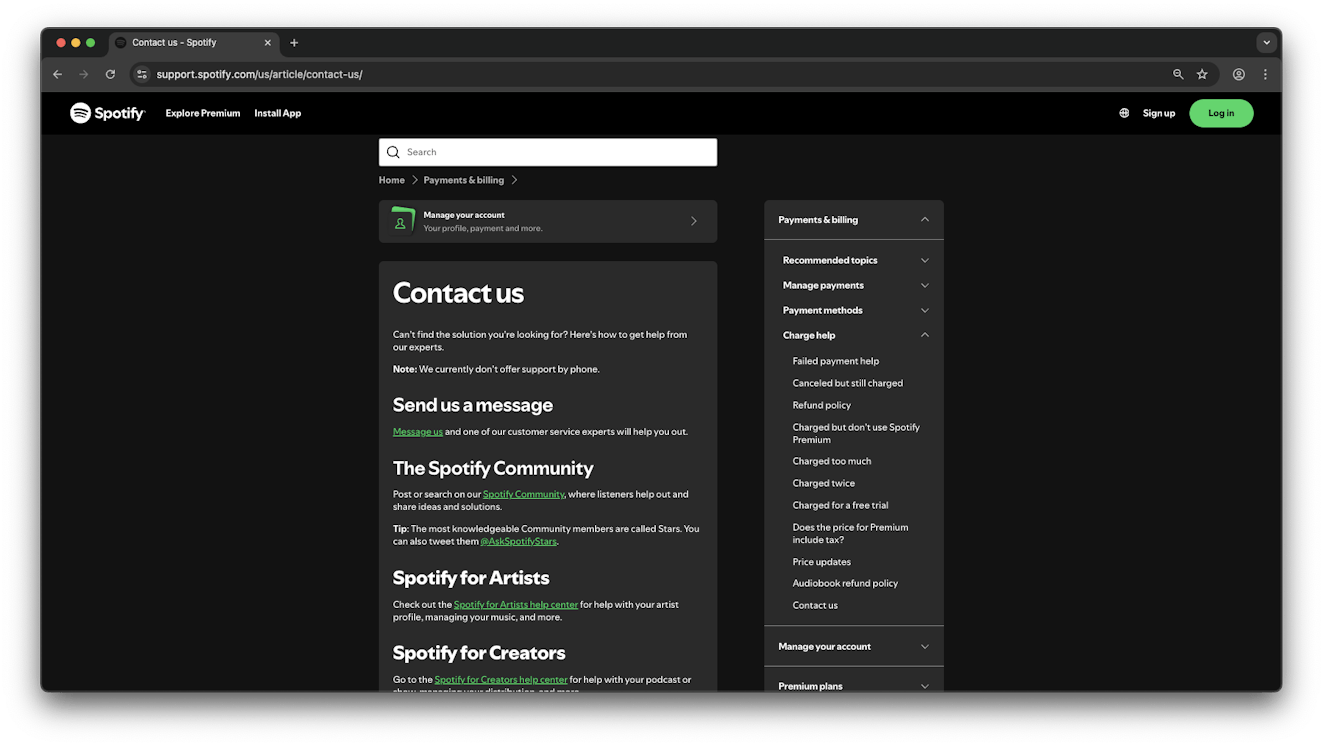Open Spotify for Artists help center link
The image size is (1323, 746).
516,604
